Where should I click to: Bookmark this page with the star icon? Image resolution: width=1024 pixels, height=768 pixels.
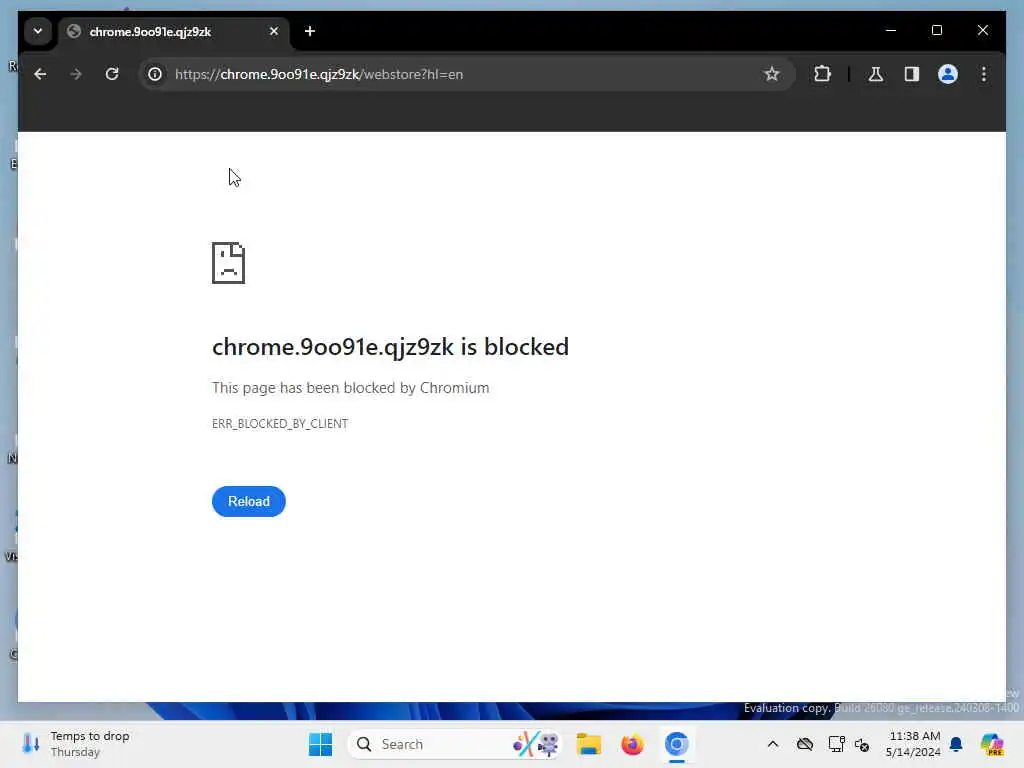coord(772,74)
